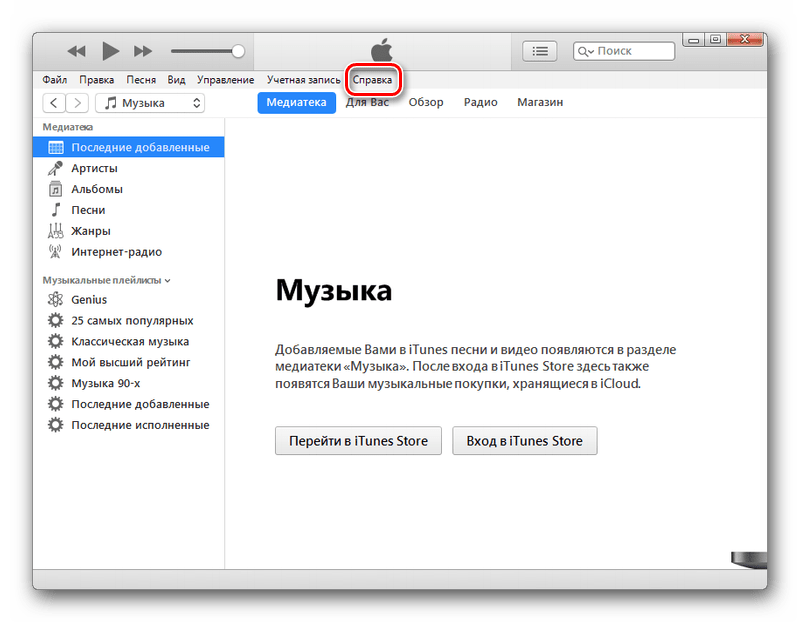Select Жанры in the sidebar
Screen dimensions: 800x622
pyautogui.click(x=129, y=231)
